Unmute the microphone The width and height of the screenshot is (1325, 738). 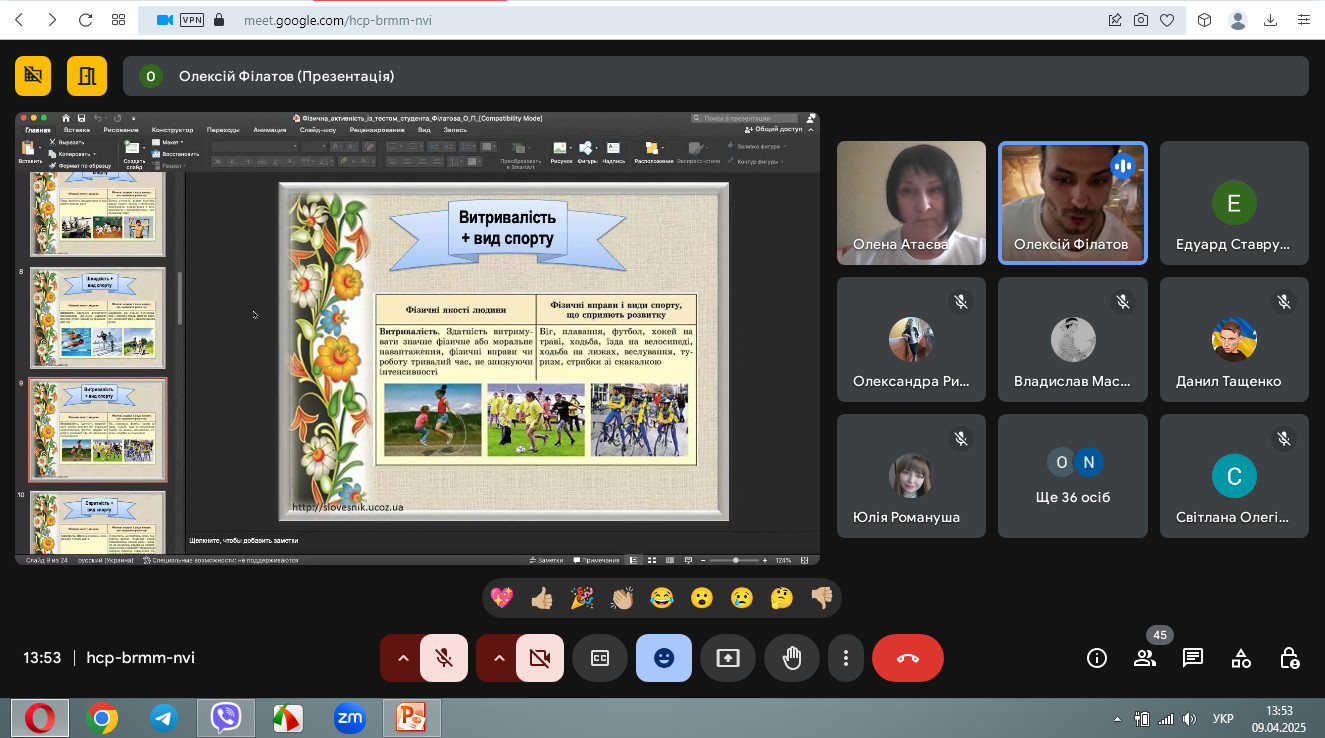(x=444, y=658)
